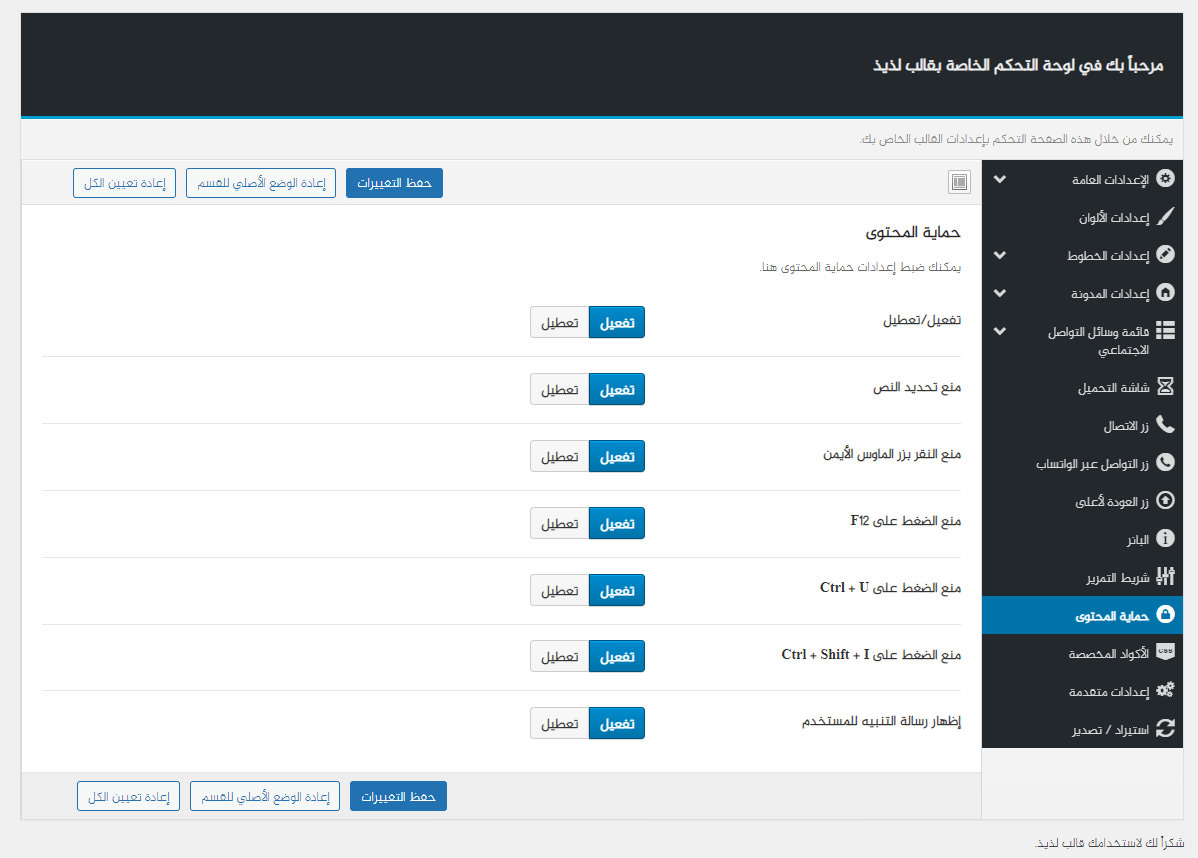Click the up-arrow icon for زر العودة لأعلى
Image resolution: width=1198 pixels, height=858 pixels.
coord(1165,501)
